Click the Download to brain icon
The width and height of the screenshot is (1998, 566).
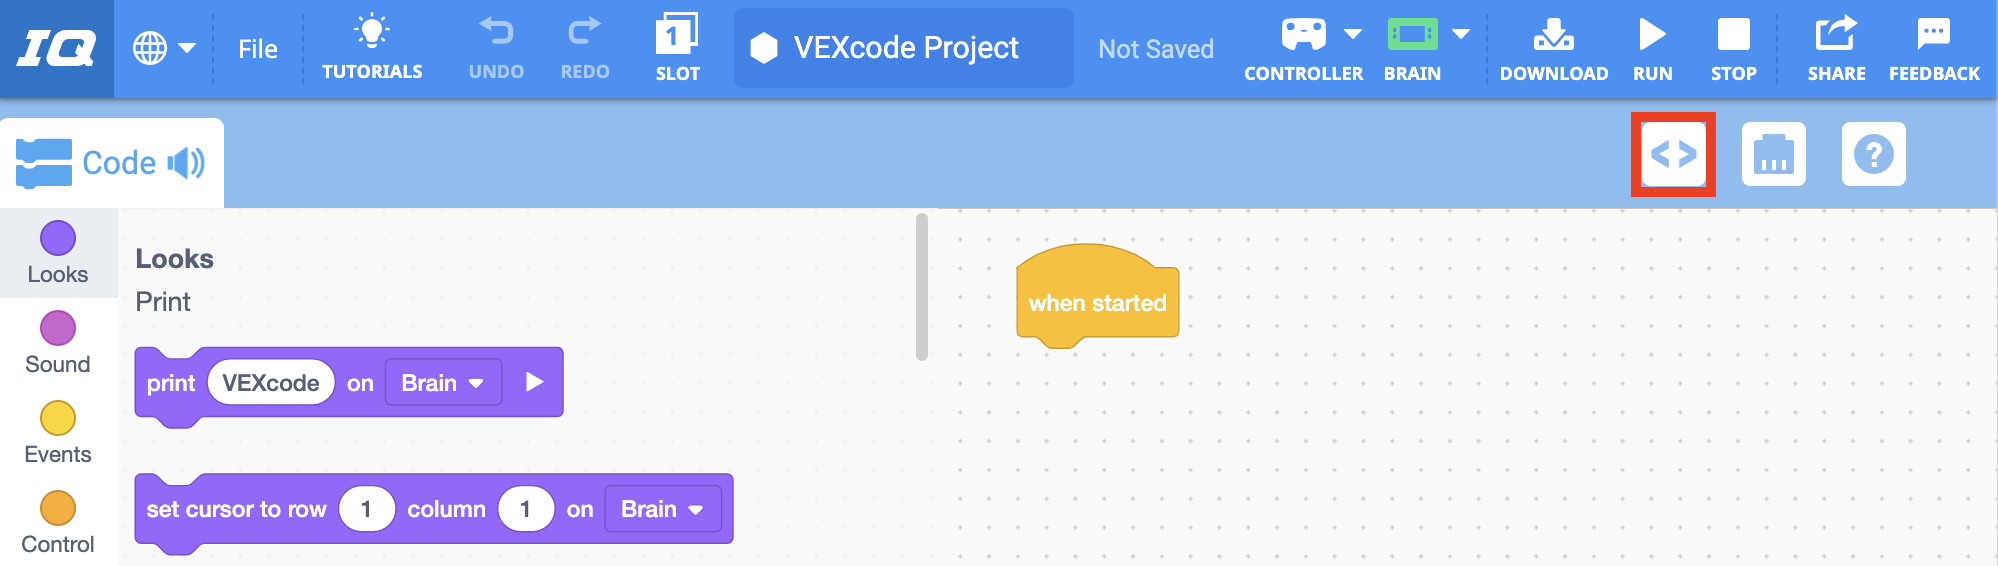pos(1553,36)
